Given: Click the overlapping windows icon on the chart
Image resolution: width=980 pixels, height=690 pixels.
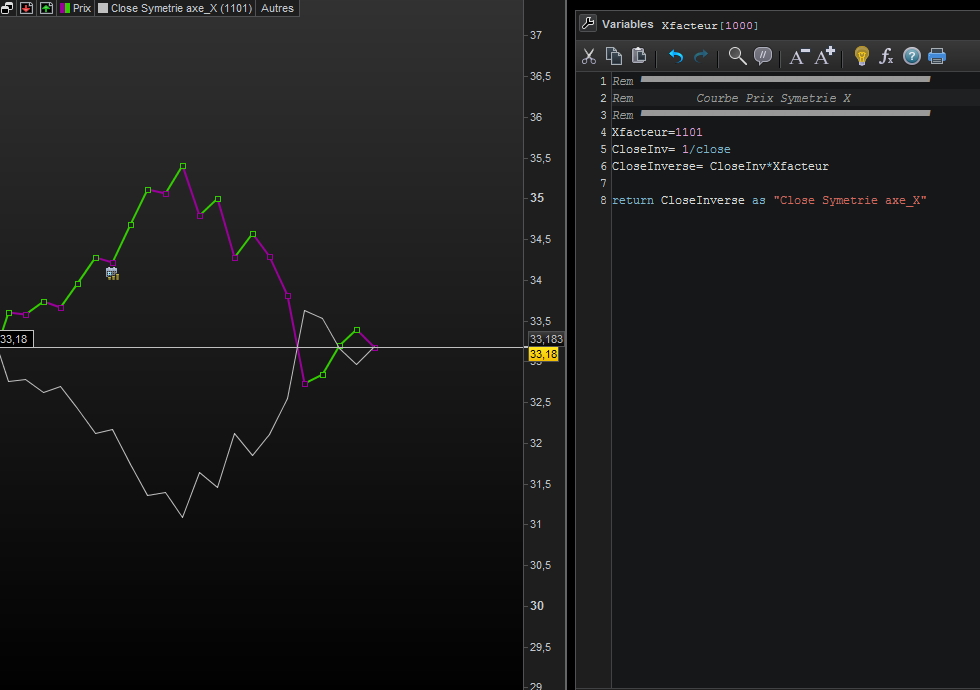Looking at the screenshot, I should [7, 8].
